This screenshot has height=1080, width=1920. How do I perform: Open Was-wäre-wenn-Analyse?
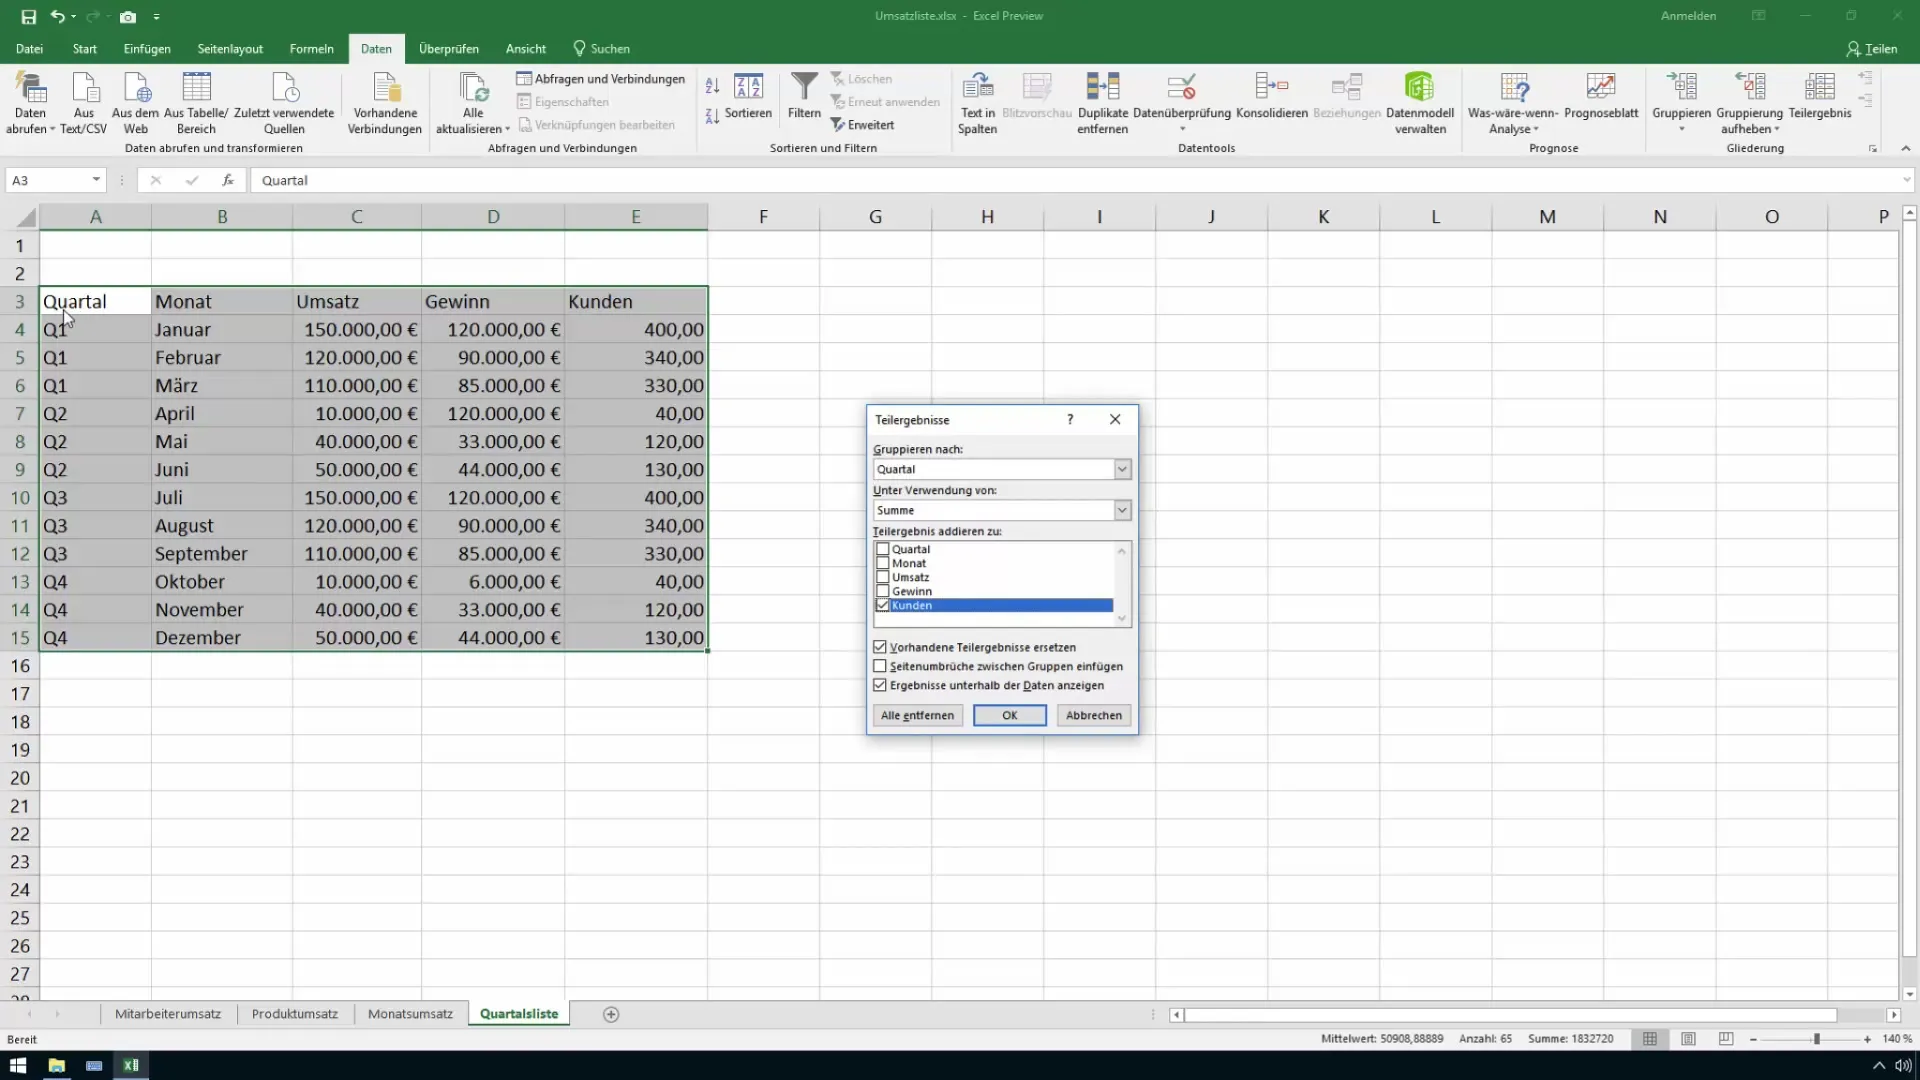point(1513,103)
